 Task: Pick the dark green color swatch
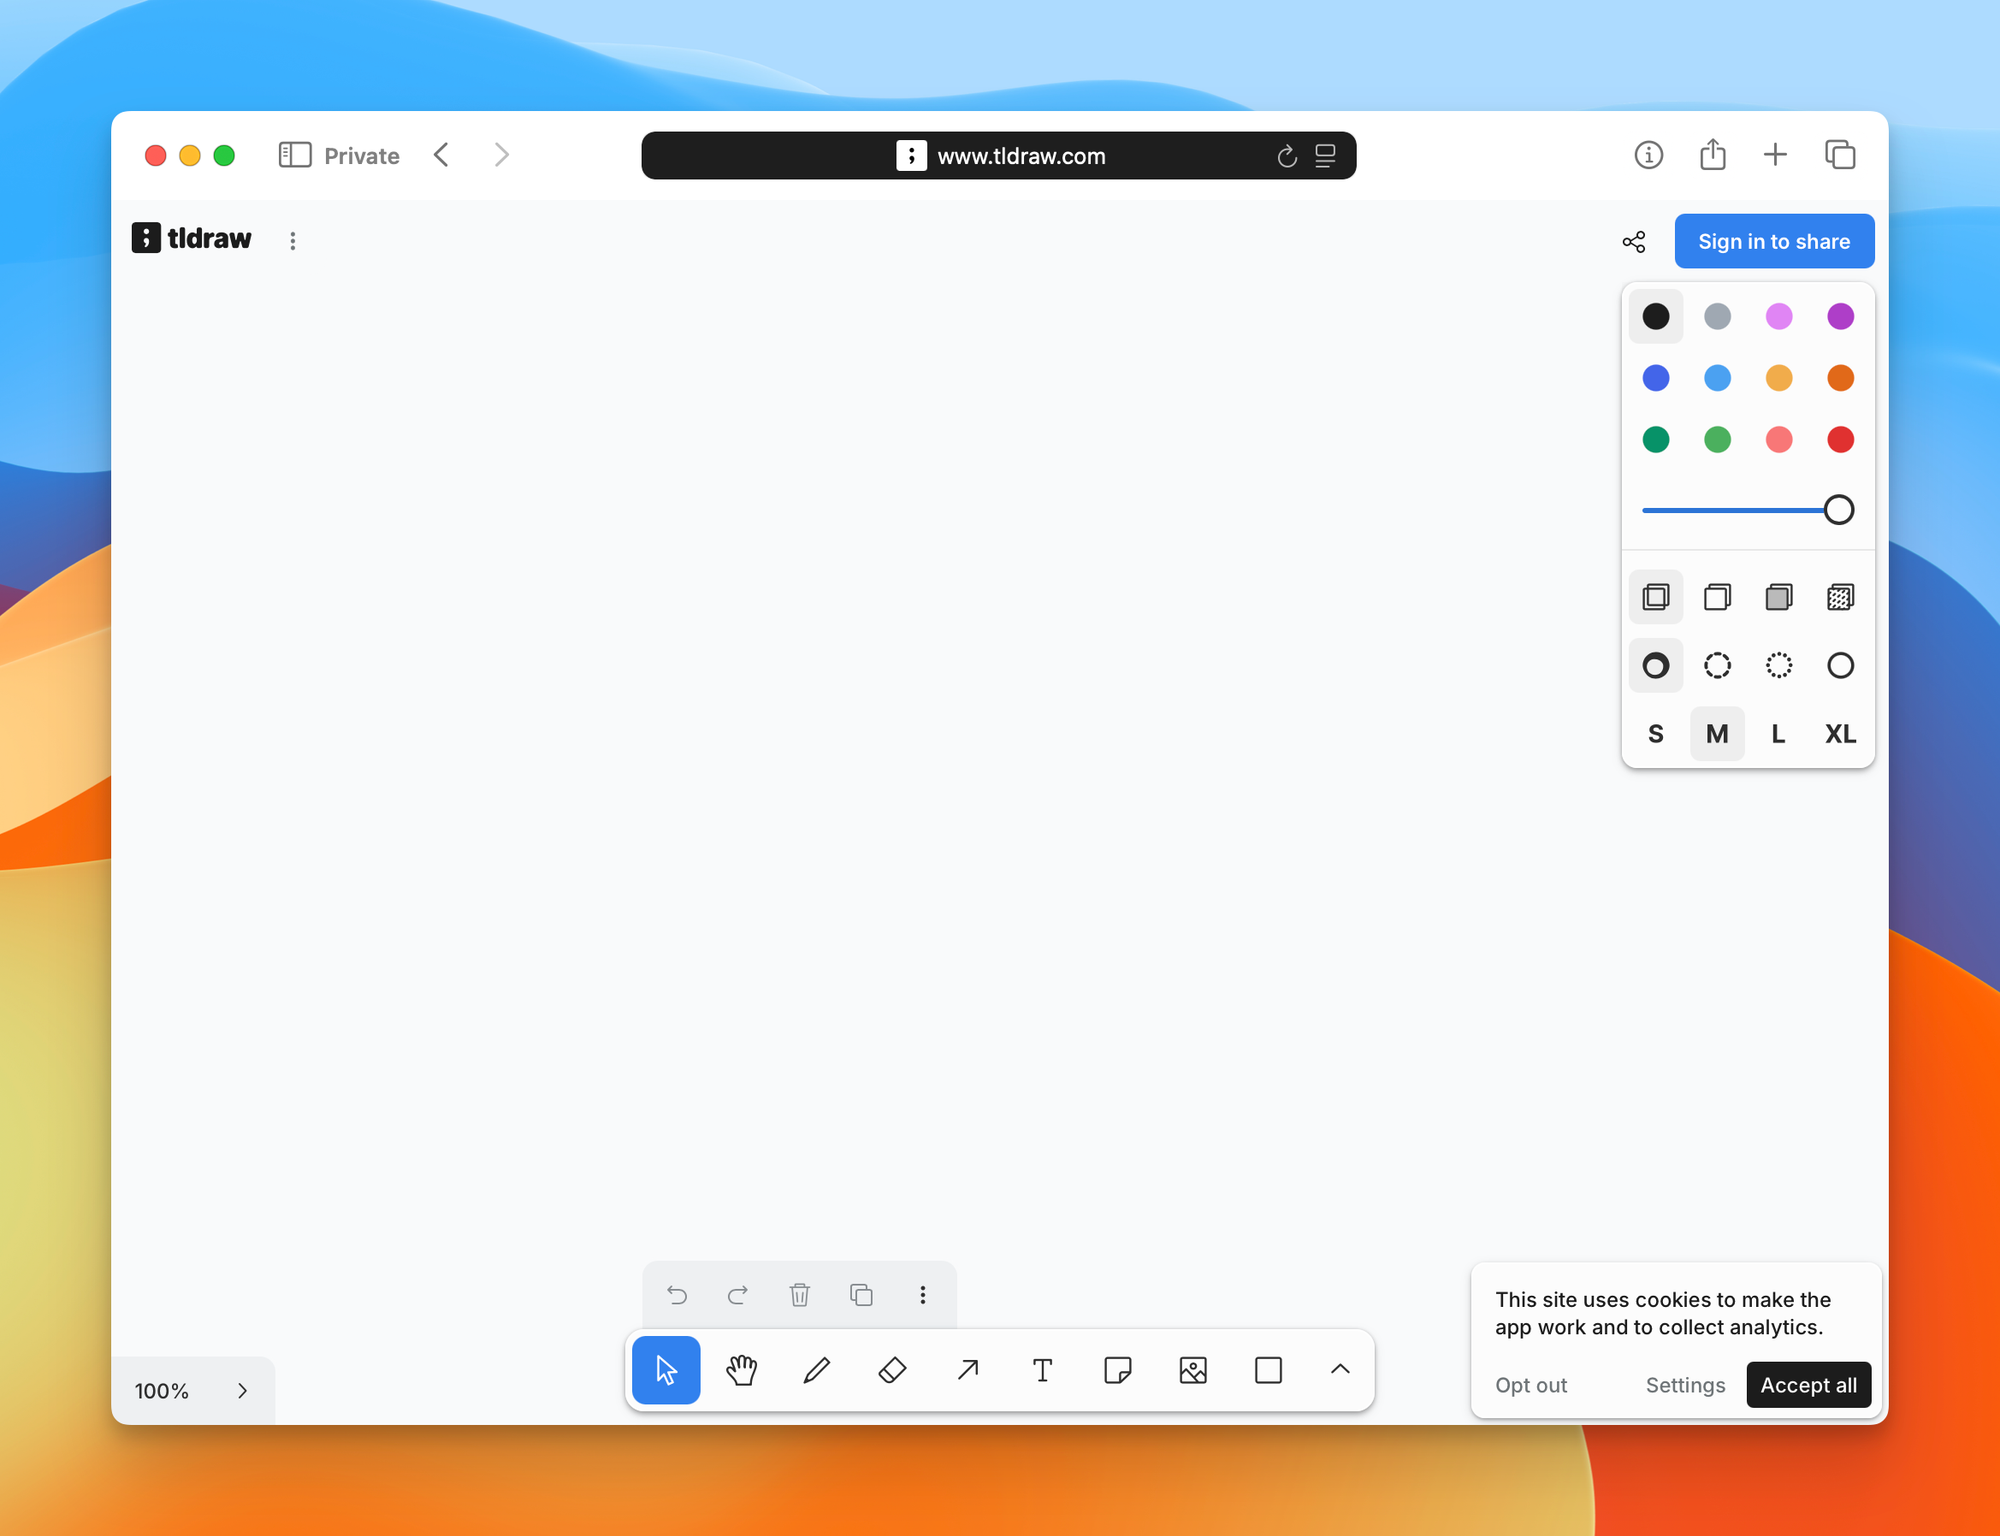pos(1656,440)
